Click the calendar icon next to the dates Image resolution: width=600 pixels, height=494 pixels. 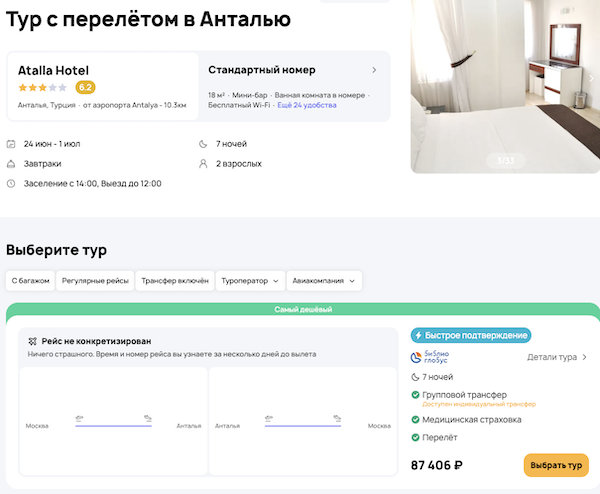pyautogui.click(x=11, y=143)
